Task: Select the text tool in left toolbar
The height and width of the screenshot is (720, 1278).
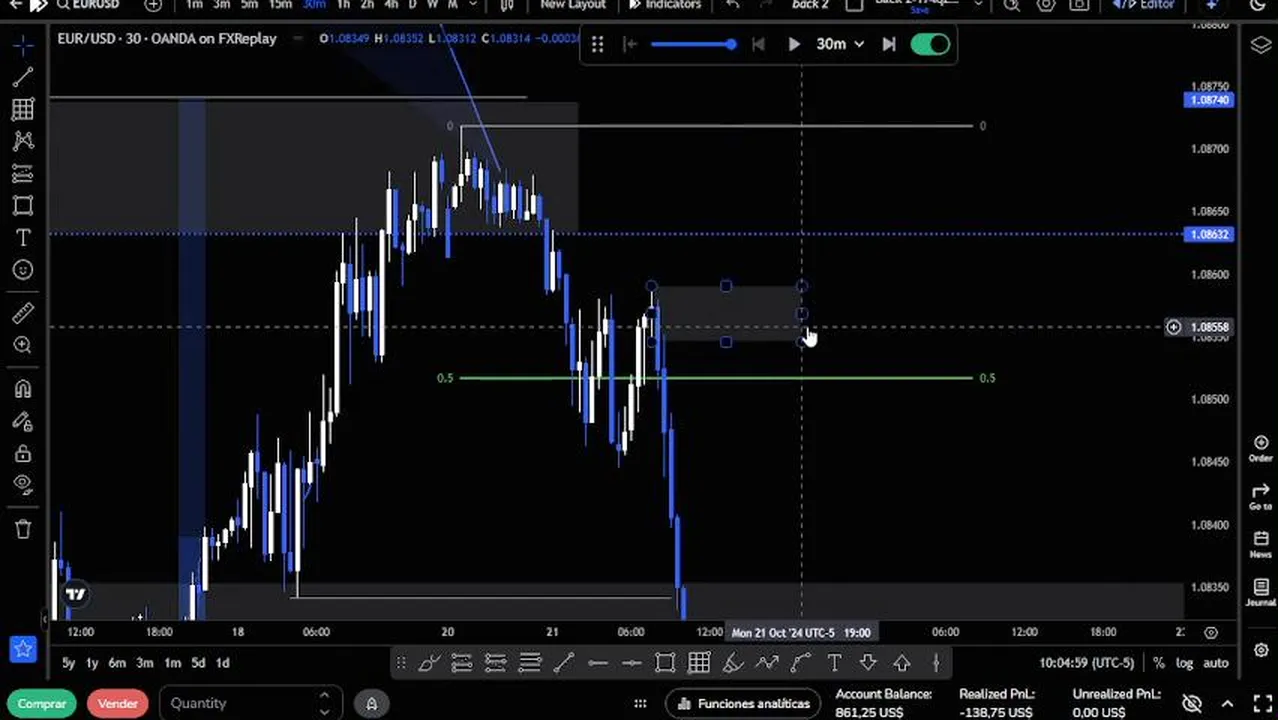Action: pos(23,238)
